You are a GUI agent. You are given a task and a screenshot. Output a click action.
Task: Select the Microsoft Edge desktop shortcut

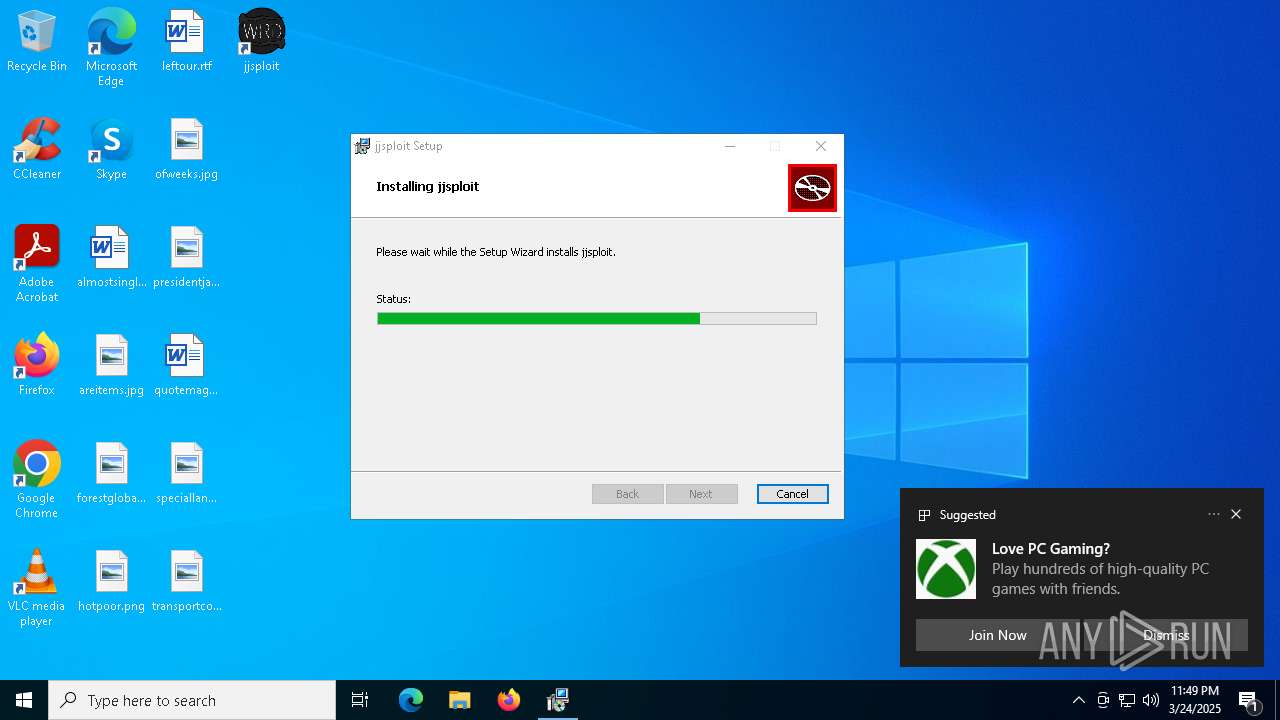[x=111, y=47]
